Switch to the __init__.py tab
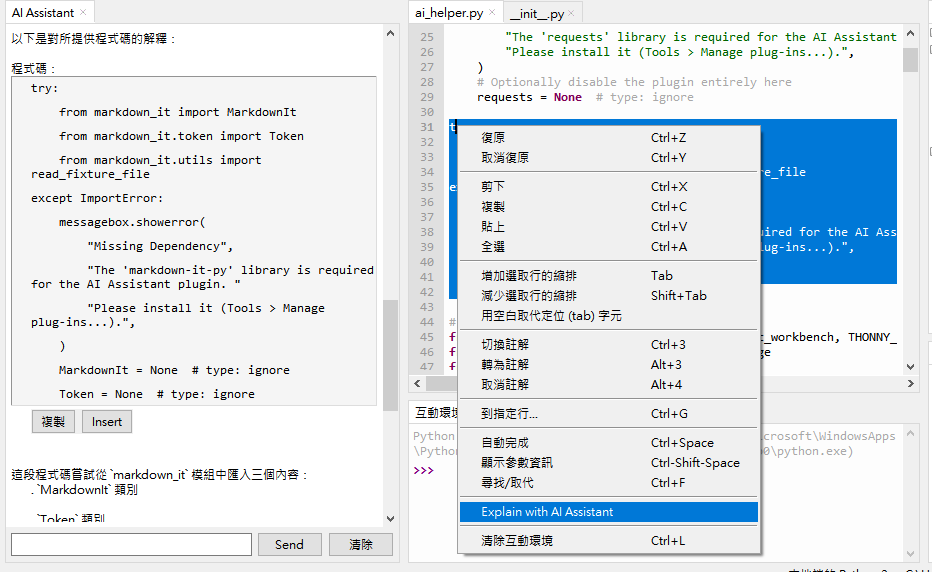The width and height of the screenshot is (932, 572). (536, 14)
